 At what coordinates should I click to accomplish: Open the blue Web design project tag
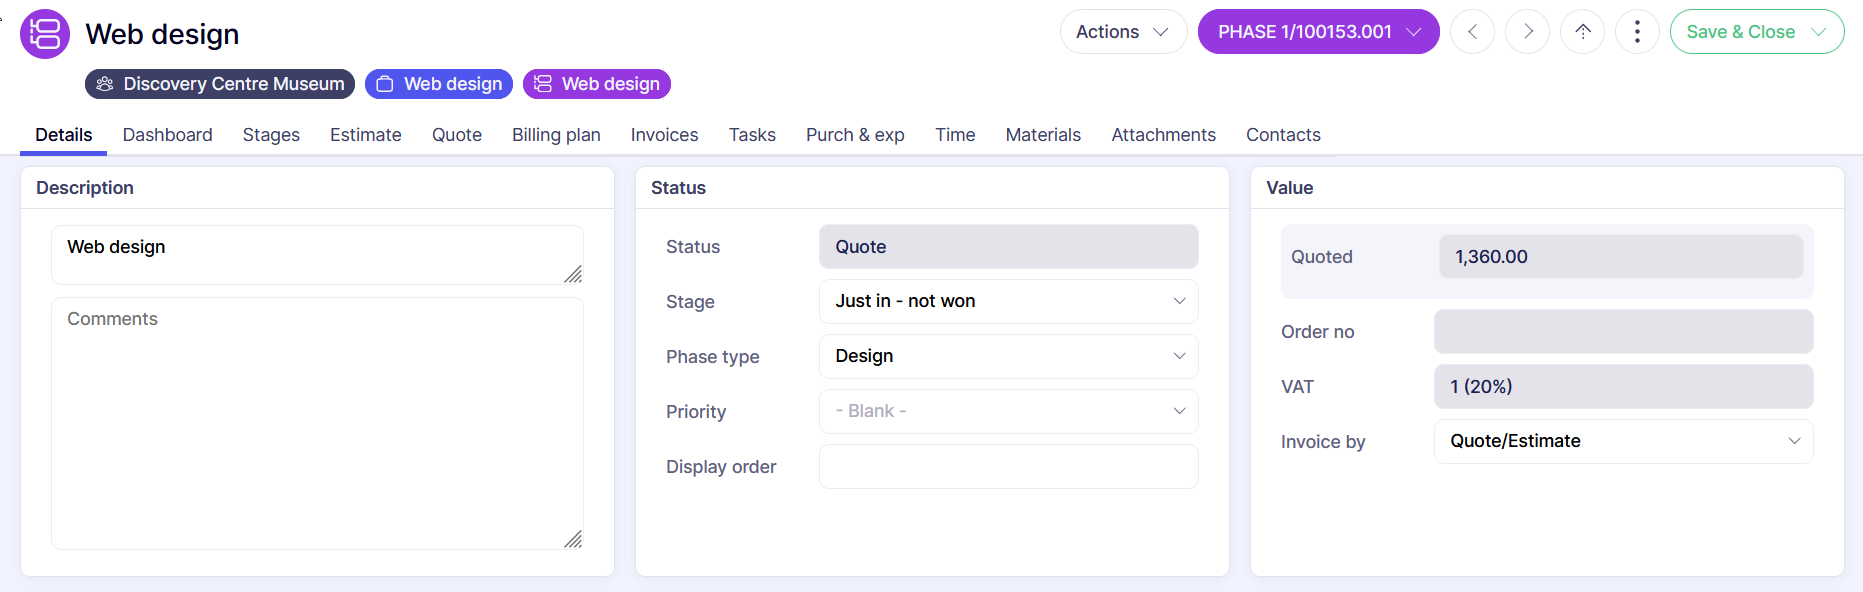(x=439, y=84)
